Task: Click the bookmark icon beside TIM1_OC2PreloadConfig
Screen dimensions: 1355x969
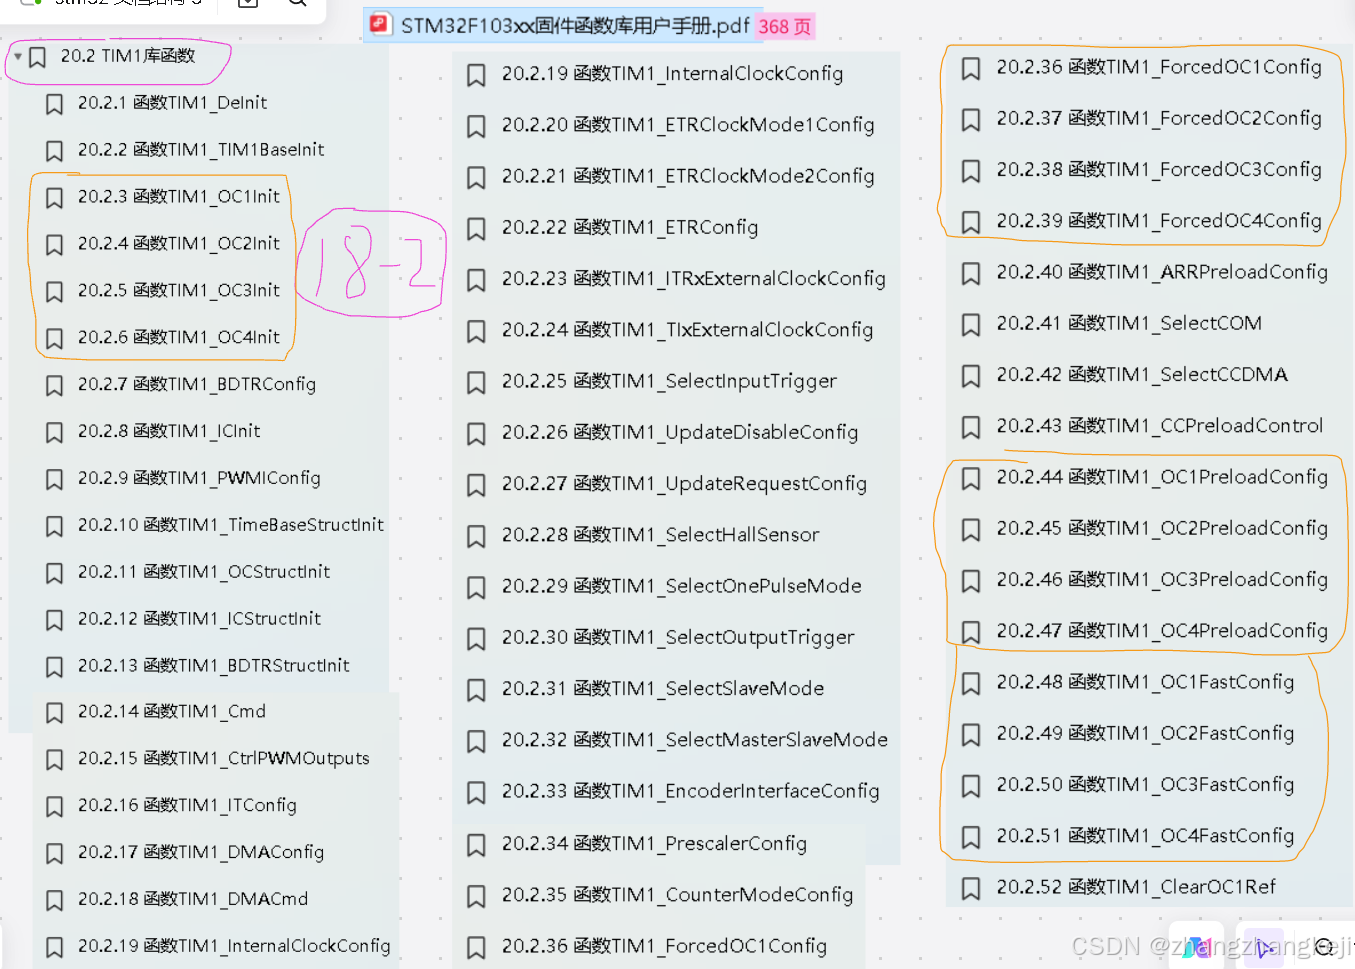Action: point(971,530)
